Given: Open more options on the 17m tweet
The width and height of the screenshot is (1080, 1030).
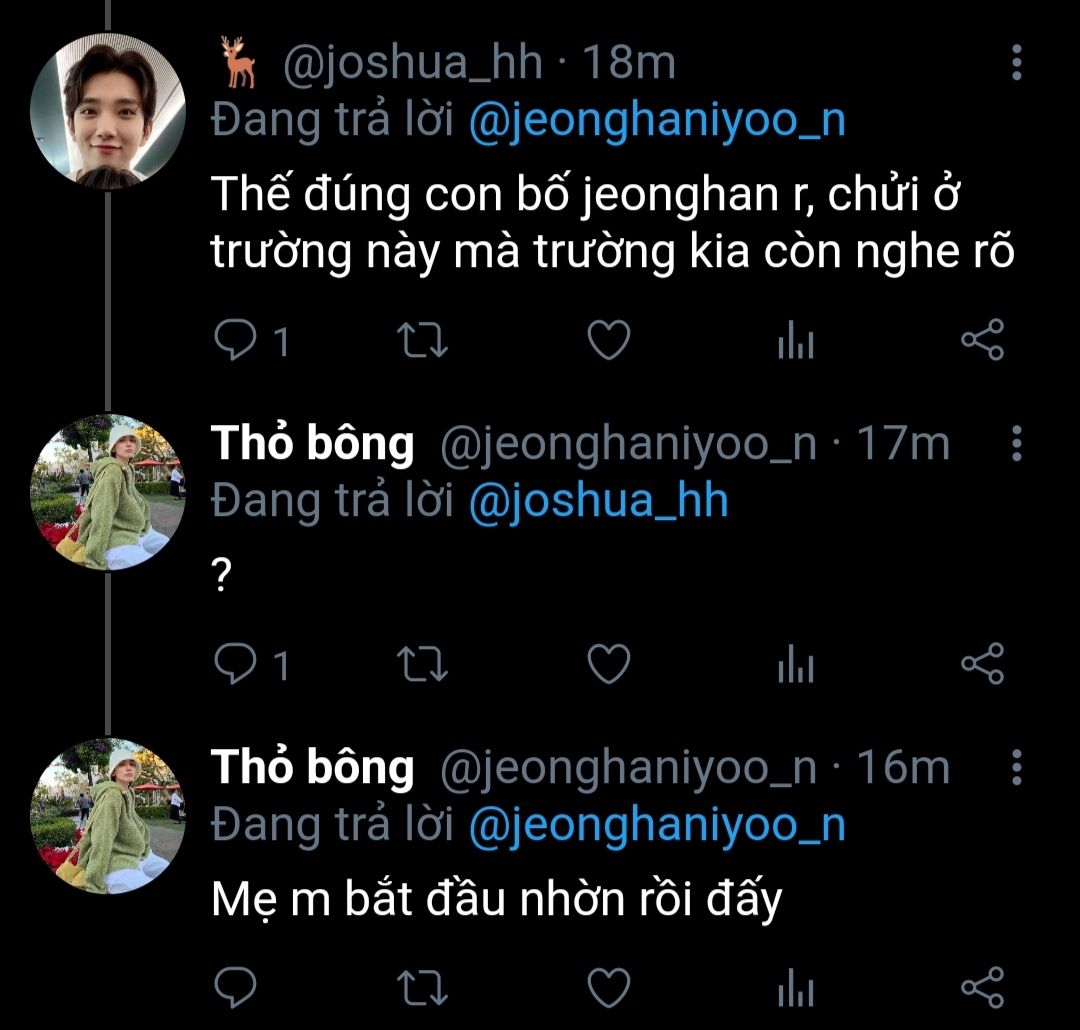Looking at the screenshot, I should tap(1016, 442).
